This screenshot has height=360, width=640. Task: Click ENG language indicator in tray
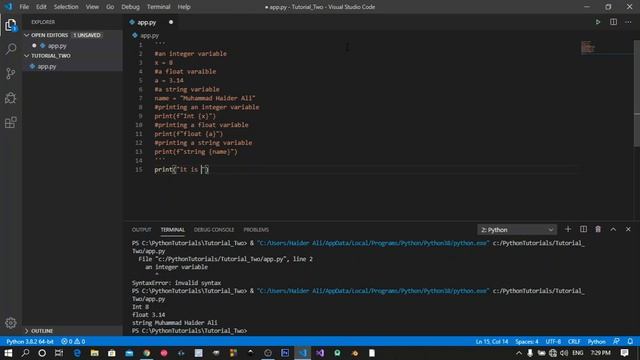578,353
